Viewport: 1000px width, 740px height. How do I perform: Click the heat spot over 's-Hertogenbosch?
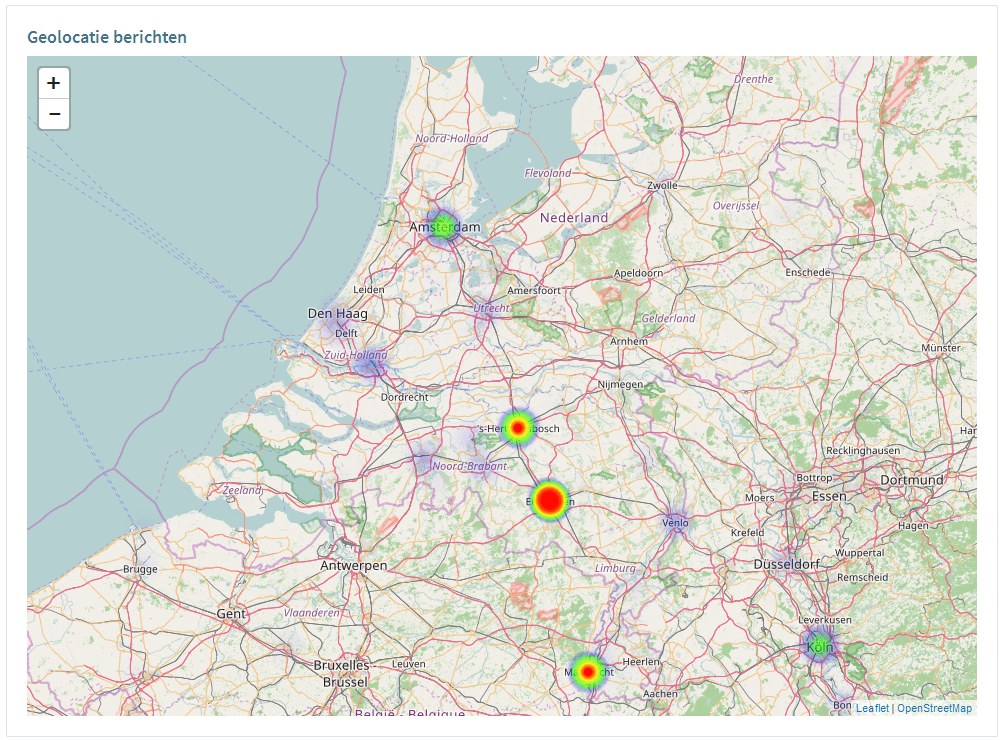pyautogui.click(x=518, y=428)
